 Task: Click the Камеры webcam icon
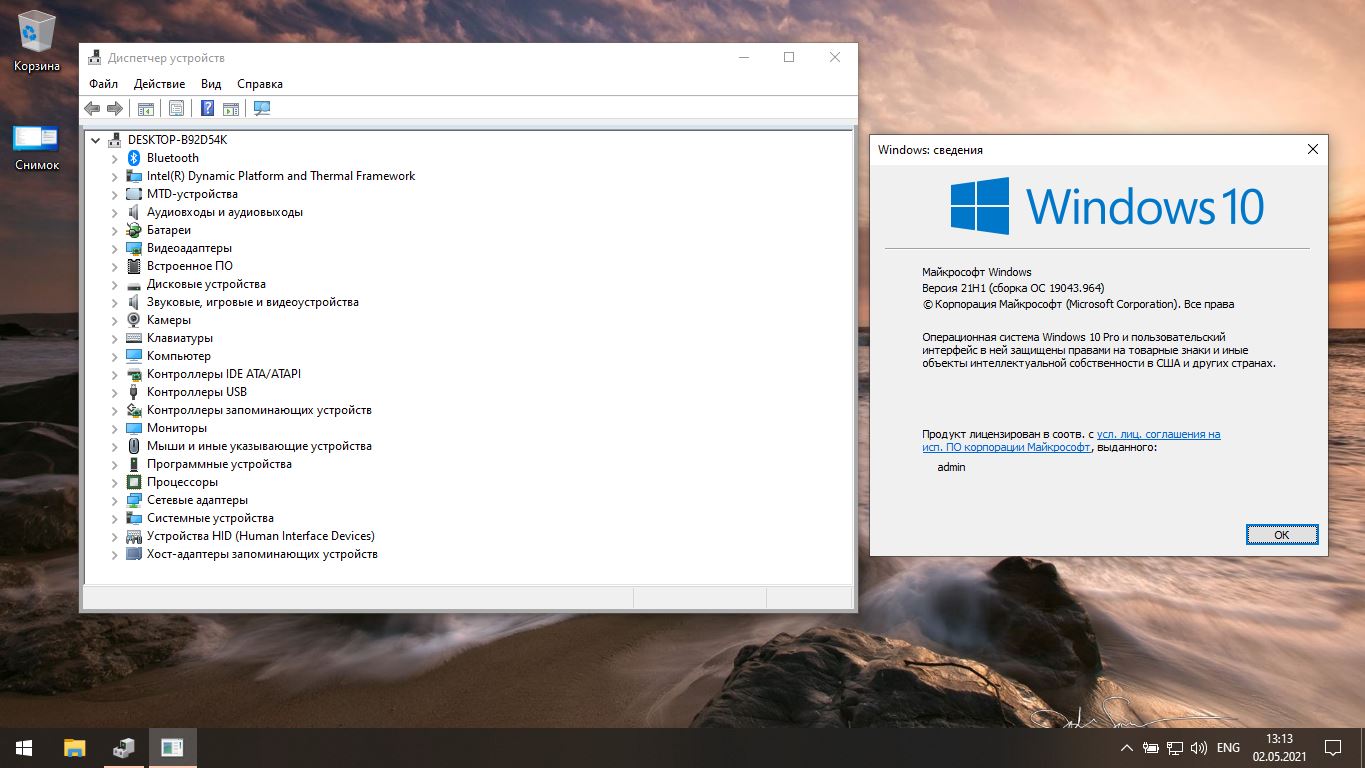point(134,320)
